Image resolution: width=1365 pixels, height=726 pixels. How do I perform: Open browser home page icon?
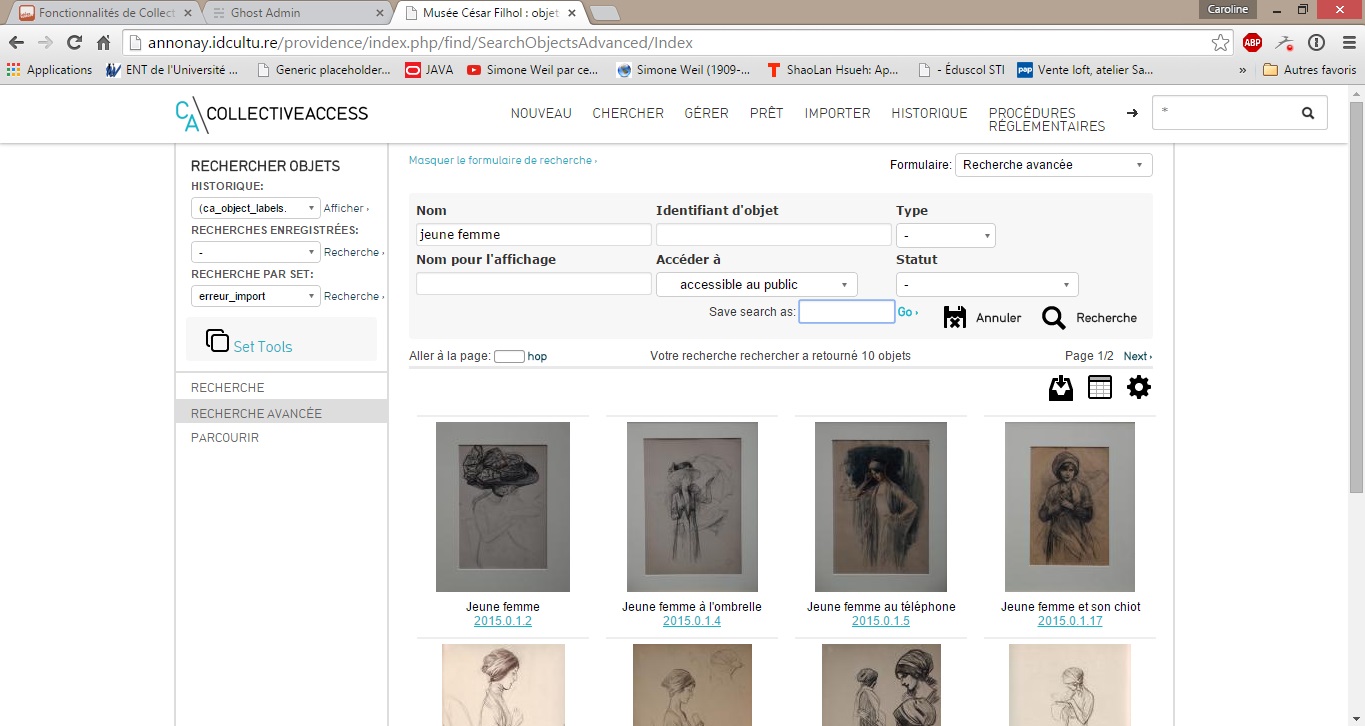pyautogui.click(x=103, y=43)
